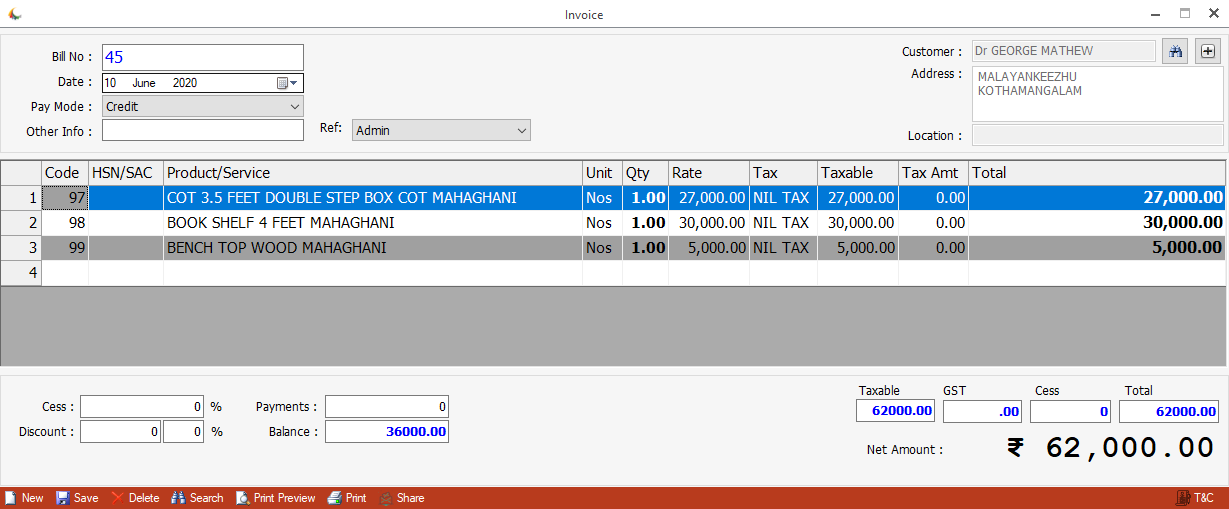This screenshot has width=1229, height=509.
Task: Click the Rate column header
Action: tap(709, 173)
